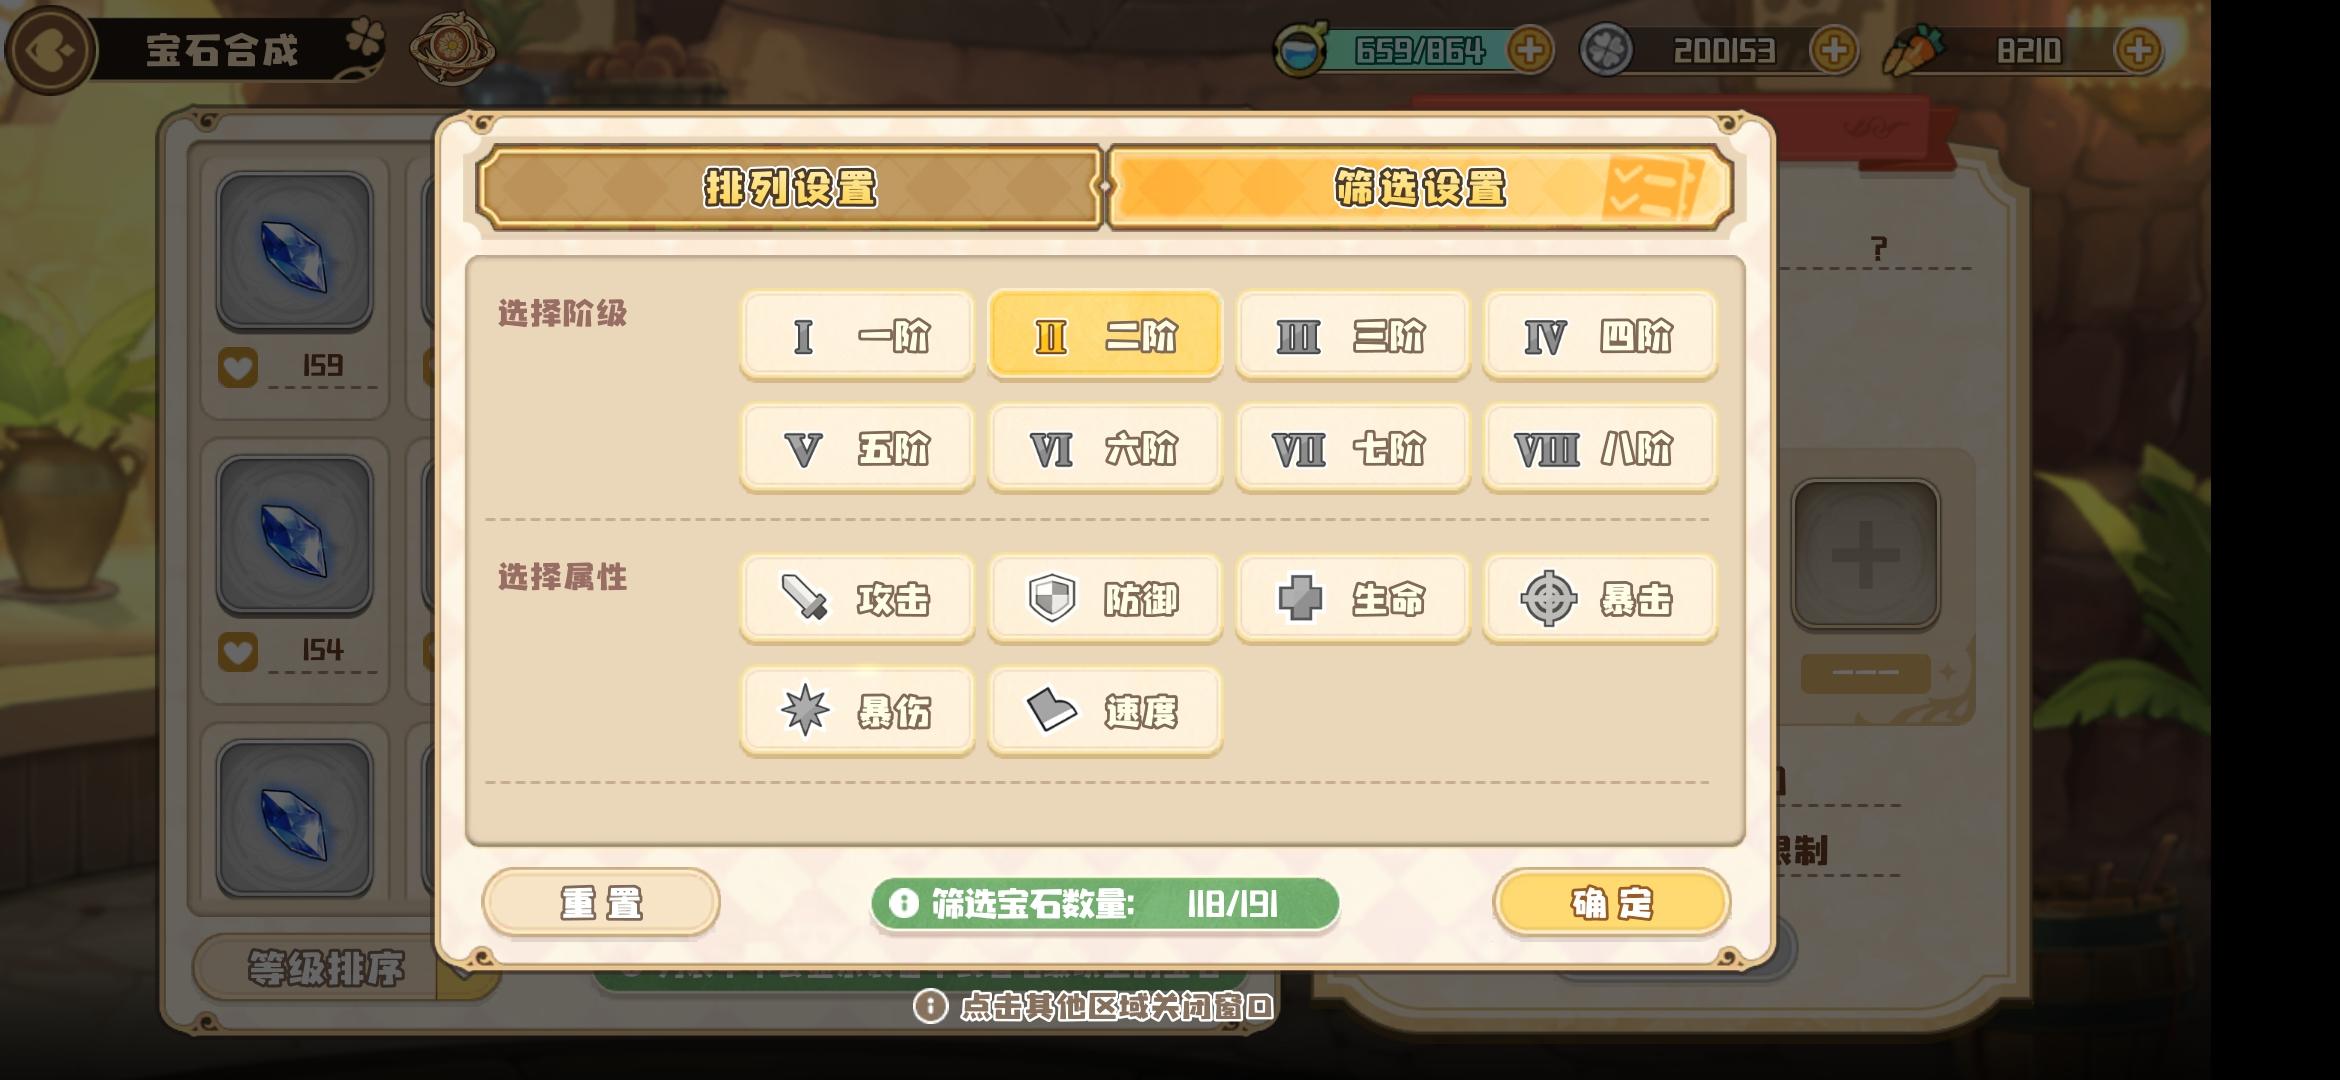2340x1080 pixels.
Task: Click the heart-shaped back arrow icon
Action: pyautogui.click(x=50, y=50)
